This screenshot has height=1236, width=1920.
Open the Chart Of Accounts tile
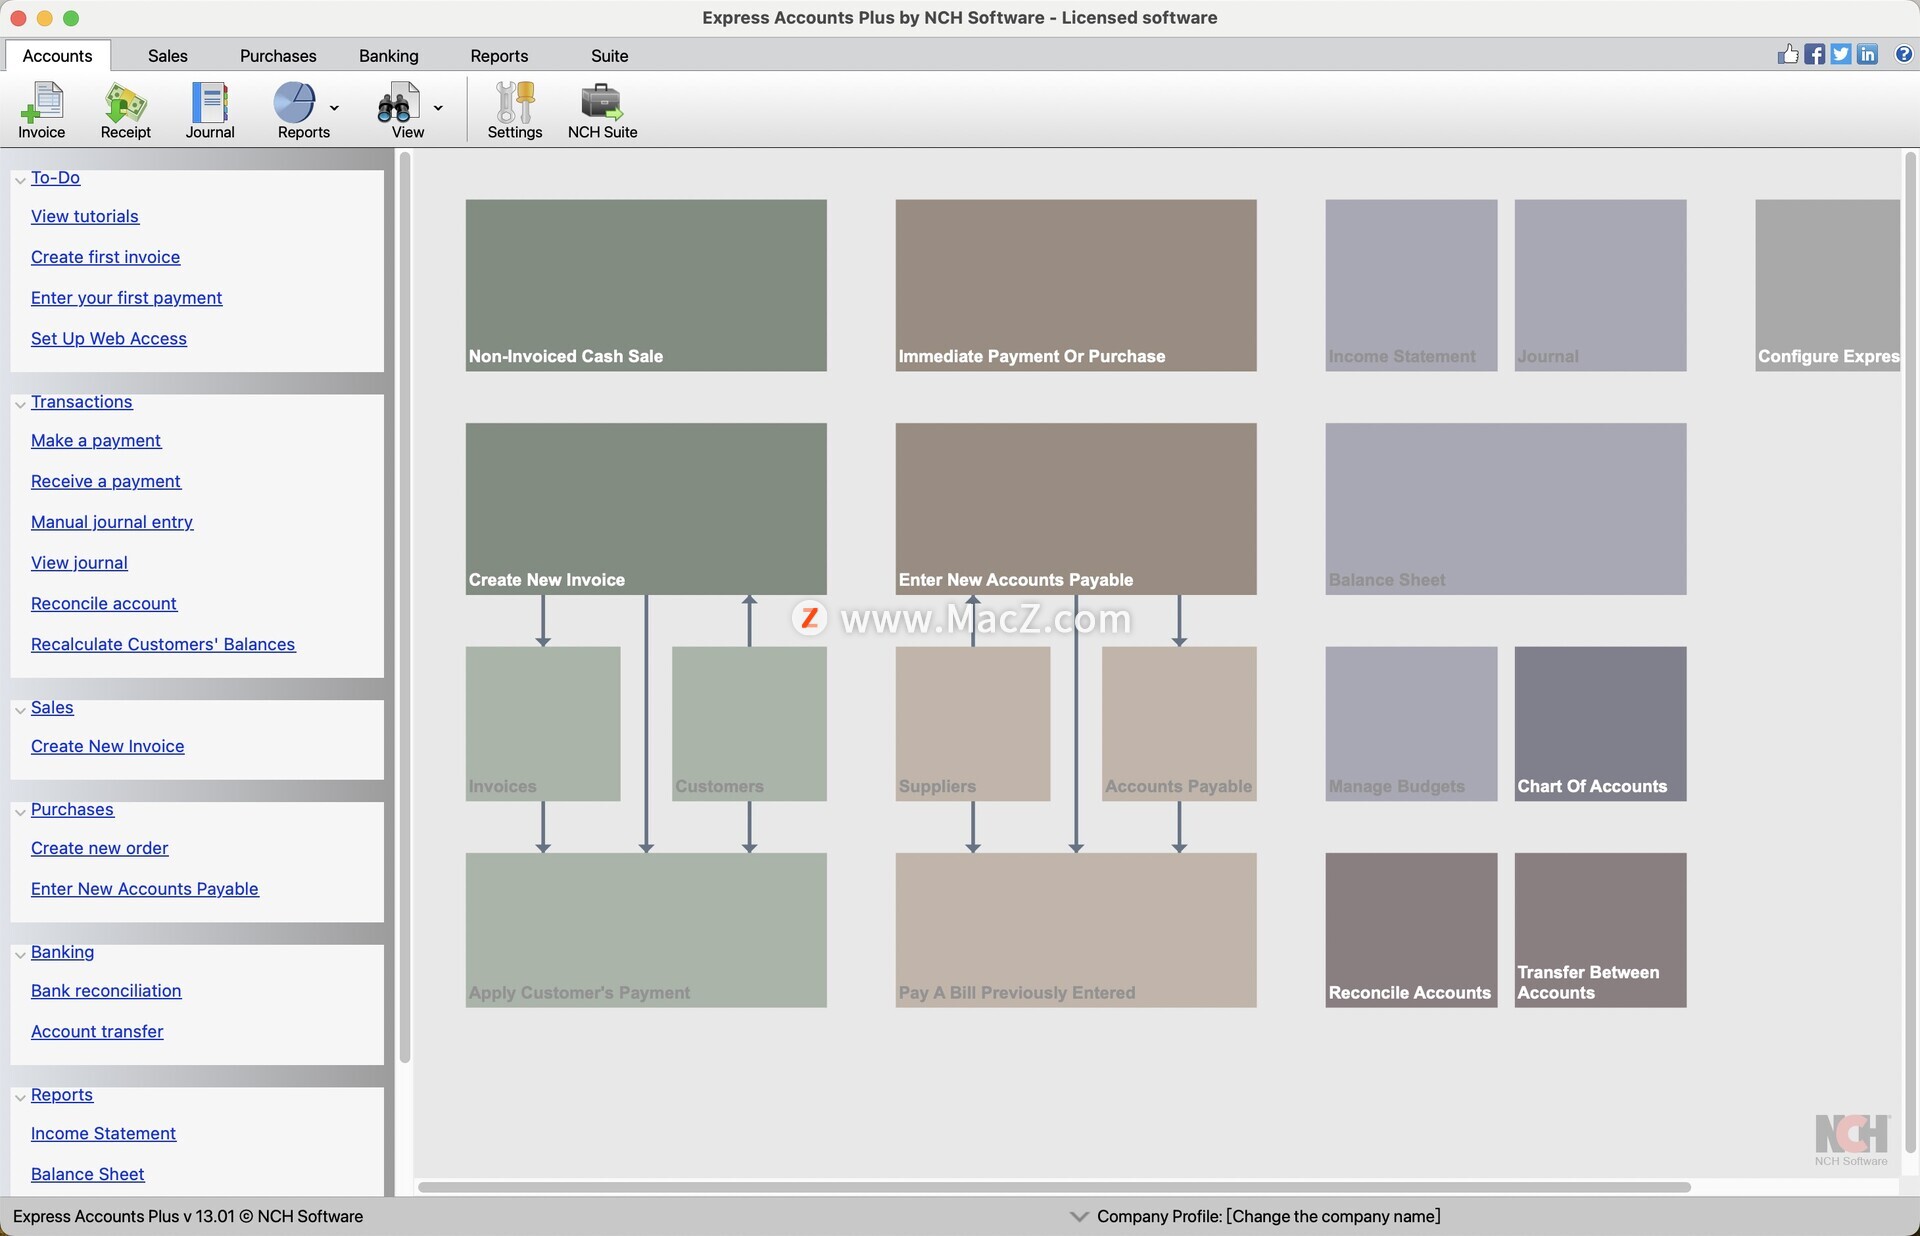coord(1600,724)
